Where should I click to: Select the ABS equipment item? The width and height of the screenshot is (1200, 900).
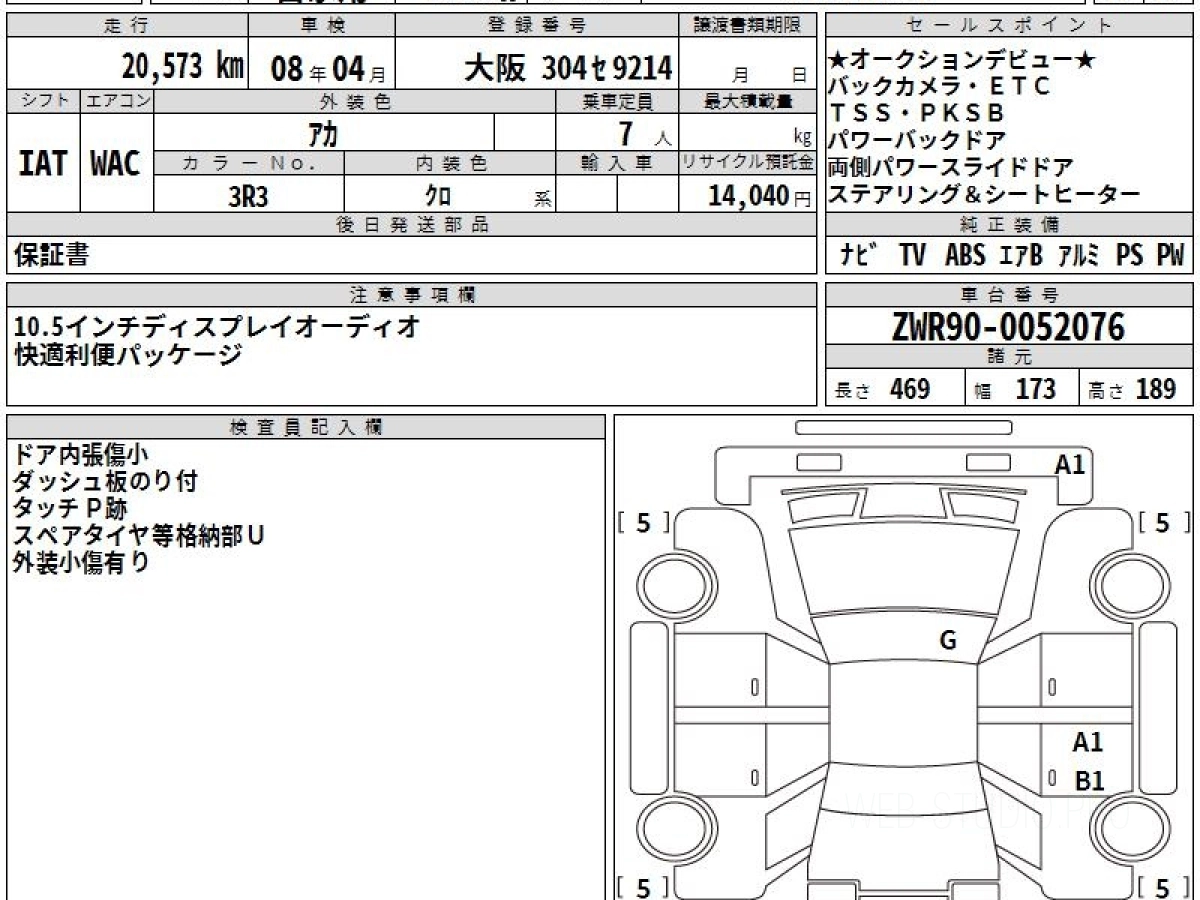click(x=965, y=256)
